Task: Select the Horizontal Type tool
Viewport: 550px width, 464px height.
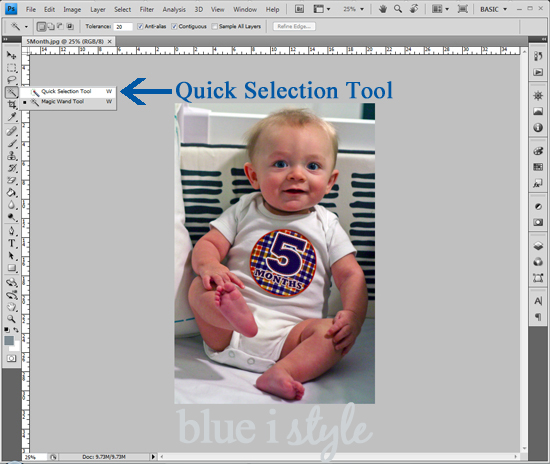Action: [x=12, y=243]
